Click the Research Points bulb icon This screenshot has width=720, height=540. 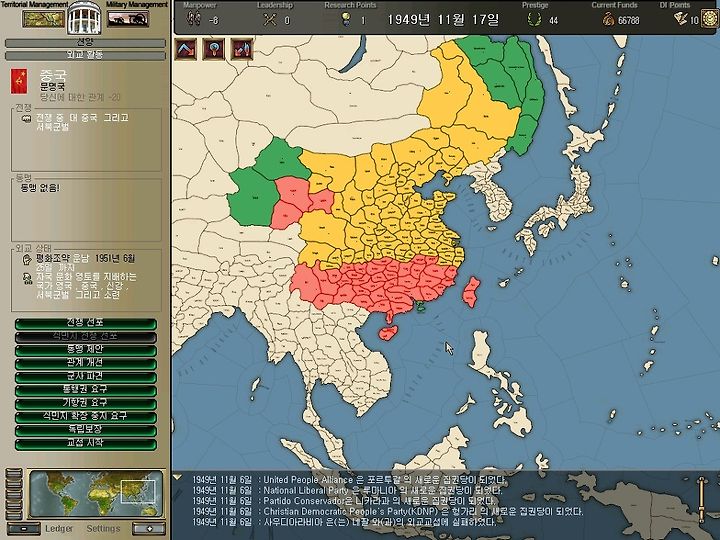point(346,19)
